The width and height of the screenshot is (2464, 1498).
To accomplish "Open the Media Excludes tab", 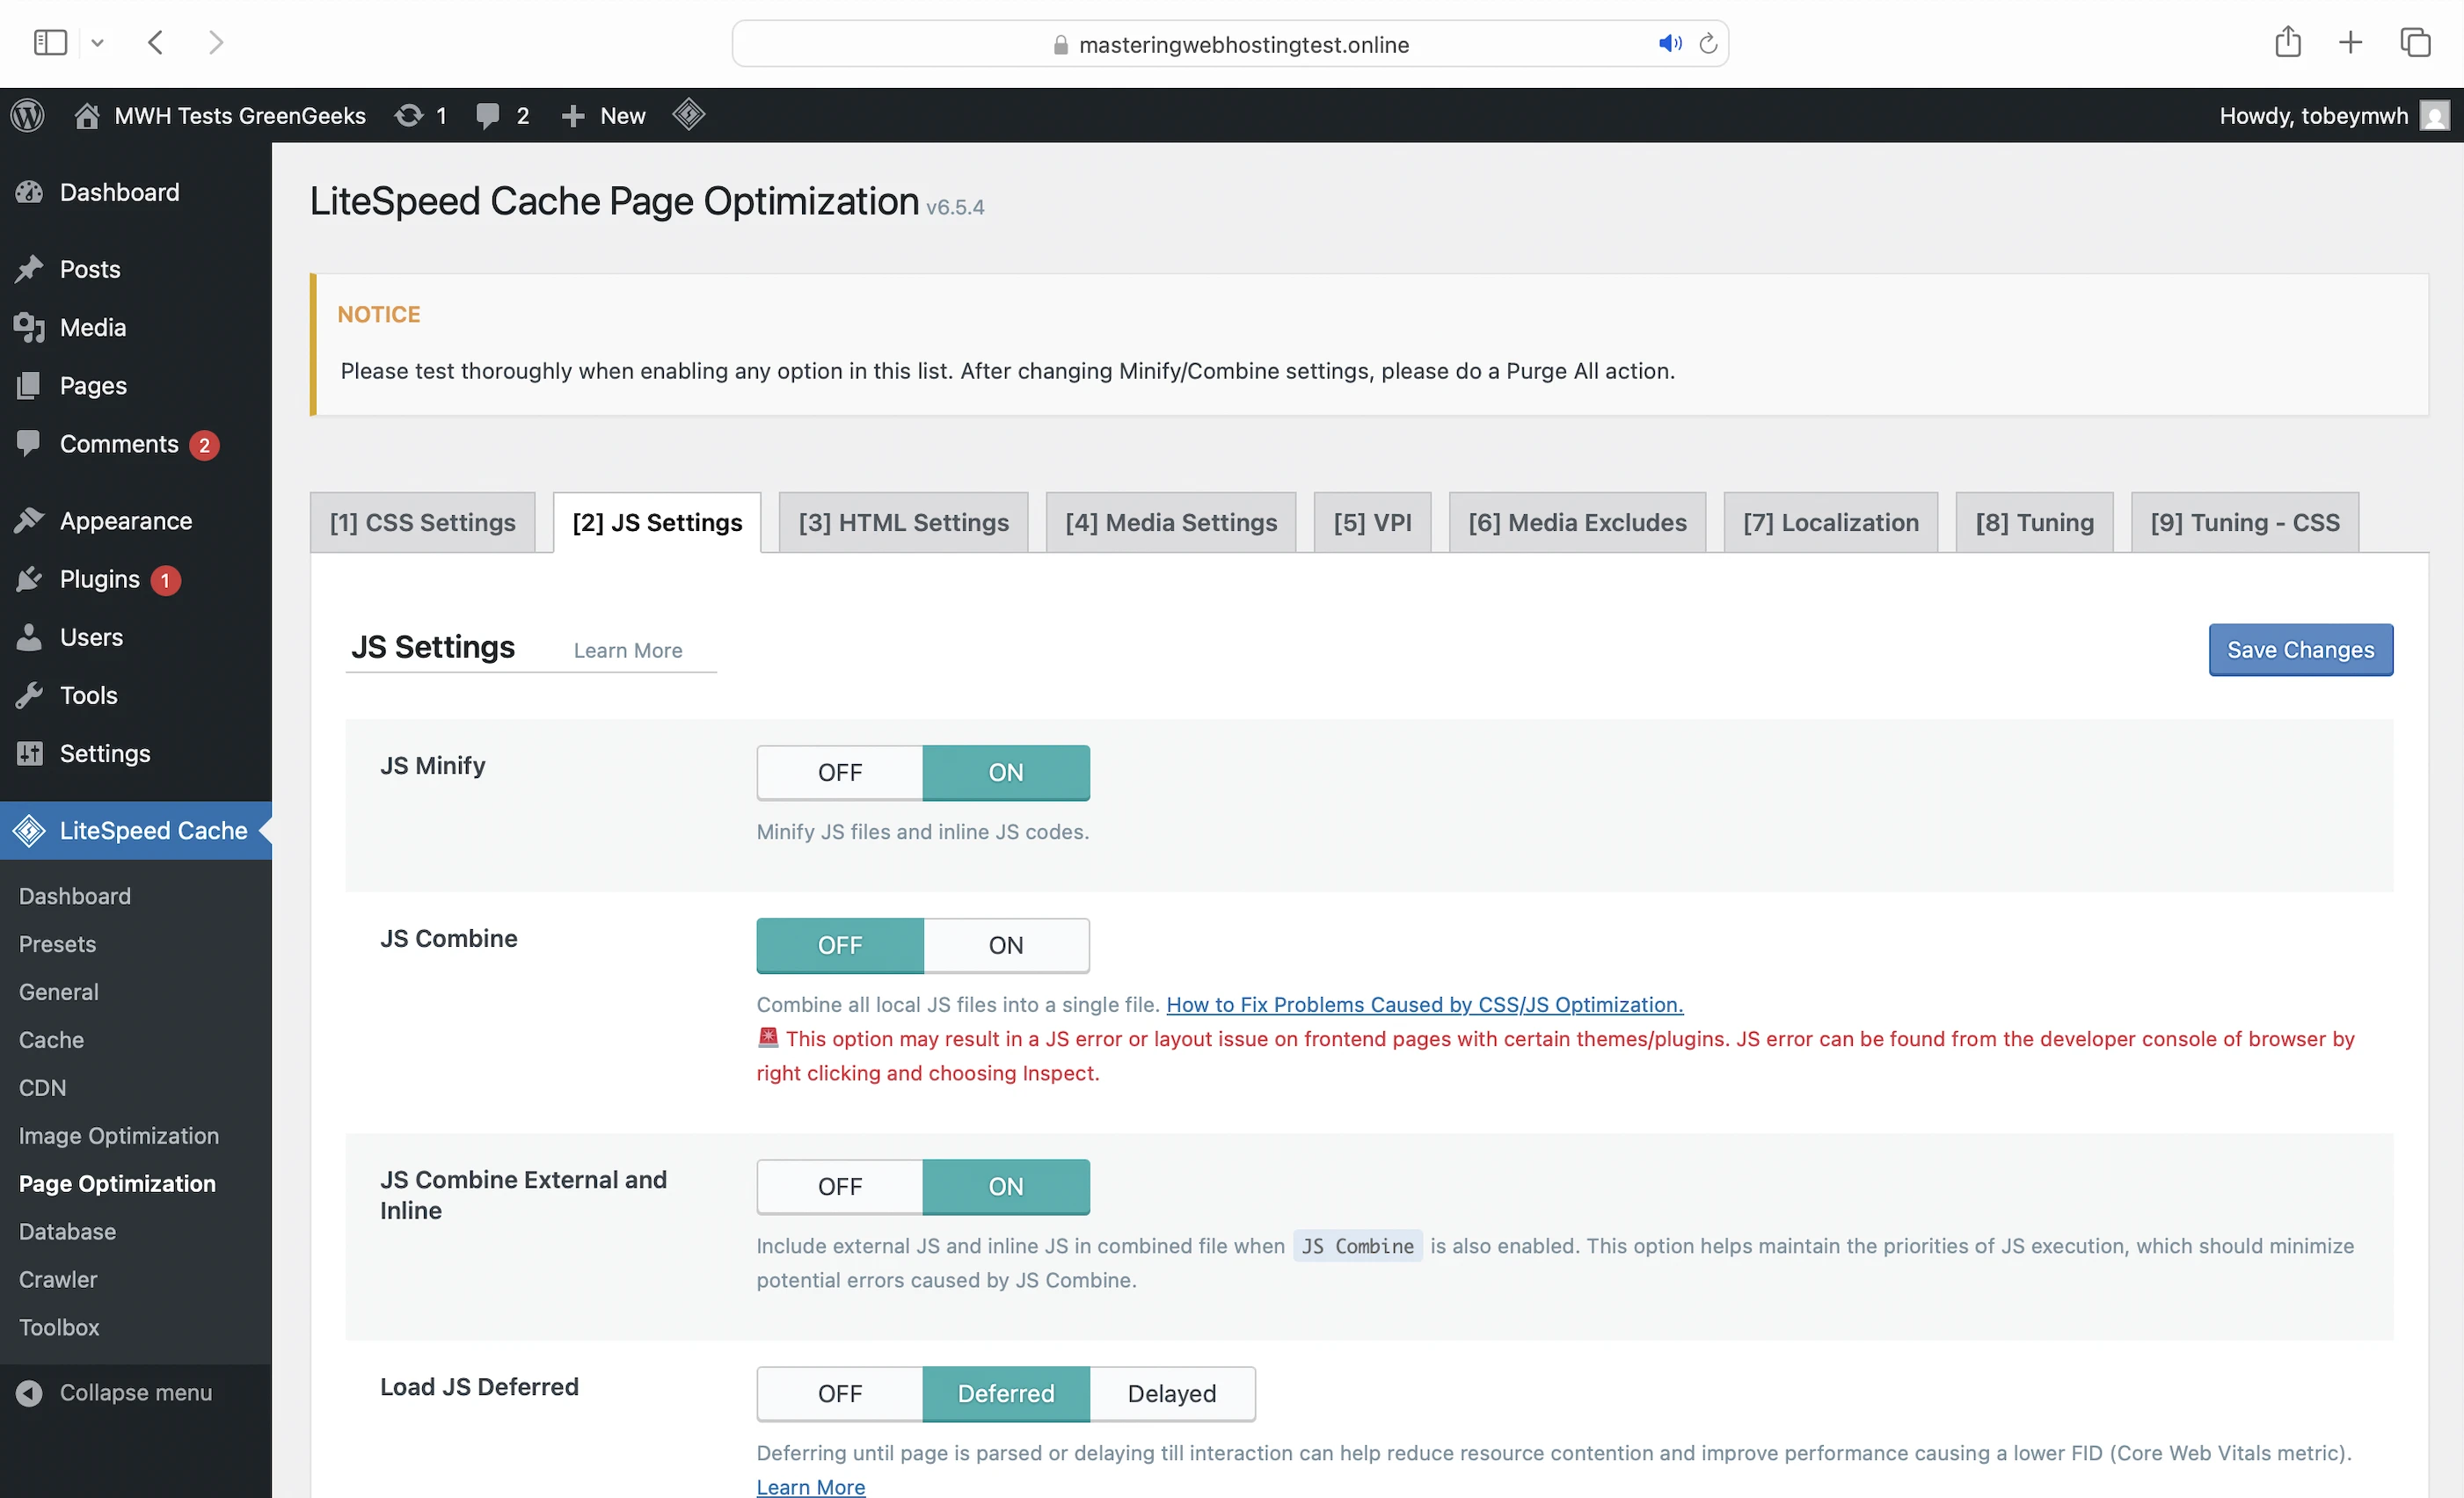I will 1576,522.
